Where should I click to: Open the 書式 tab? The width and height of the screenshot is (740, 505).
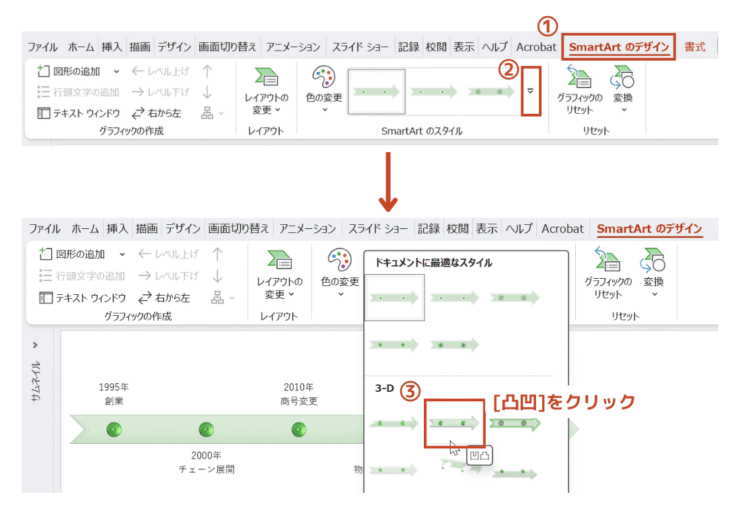[x=694, y=47]
